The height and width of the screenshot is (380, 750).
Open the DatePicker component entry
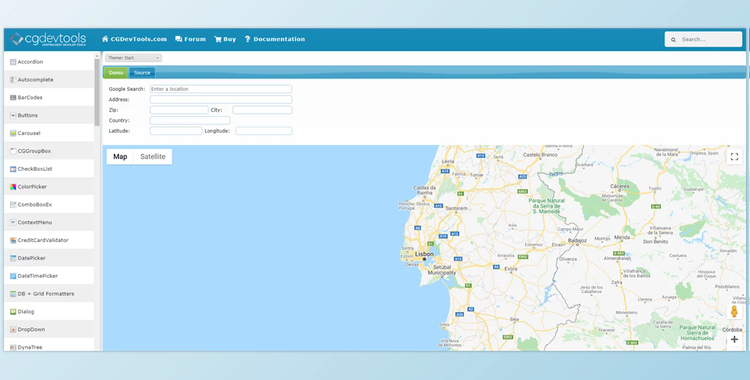click(49, 258)
